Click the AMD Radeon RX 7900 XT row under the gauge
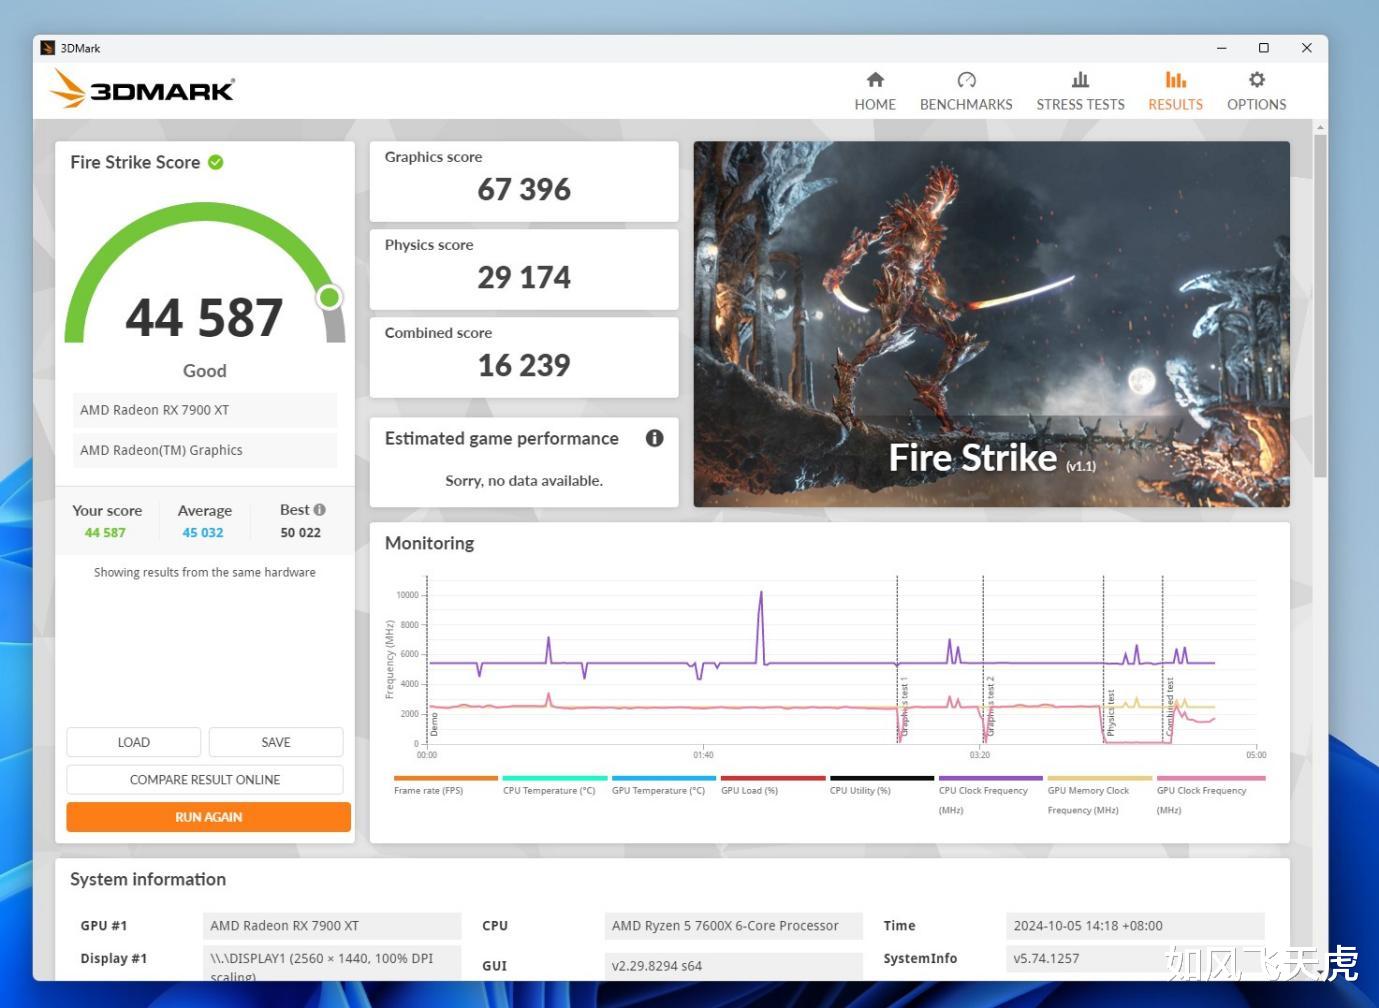This screenshot has width=1379, height=1008. pos(205,410)
